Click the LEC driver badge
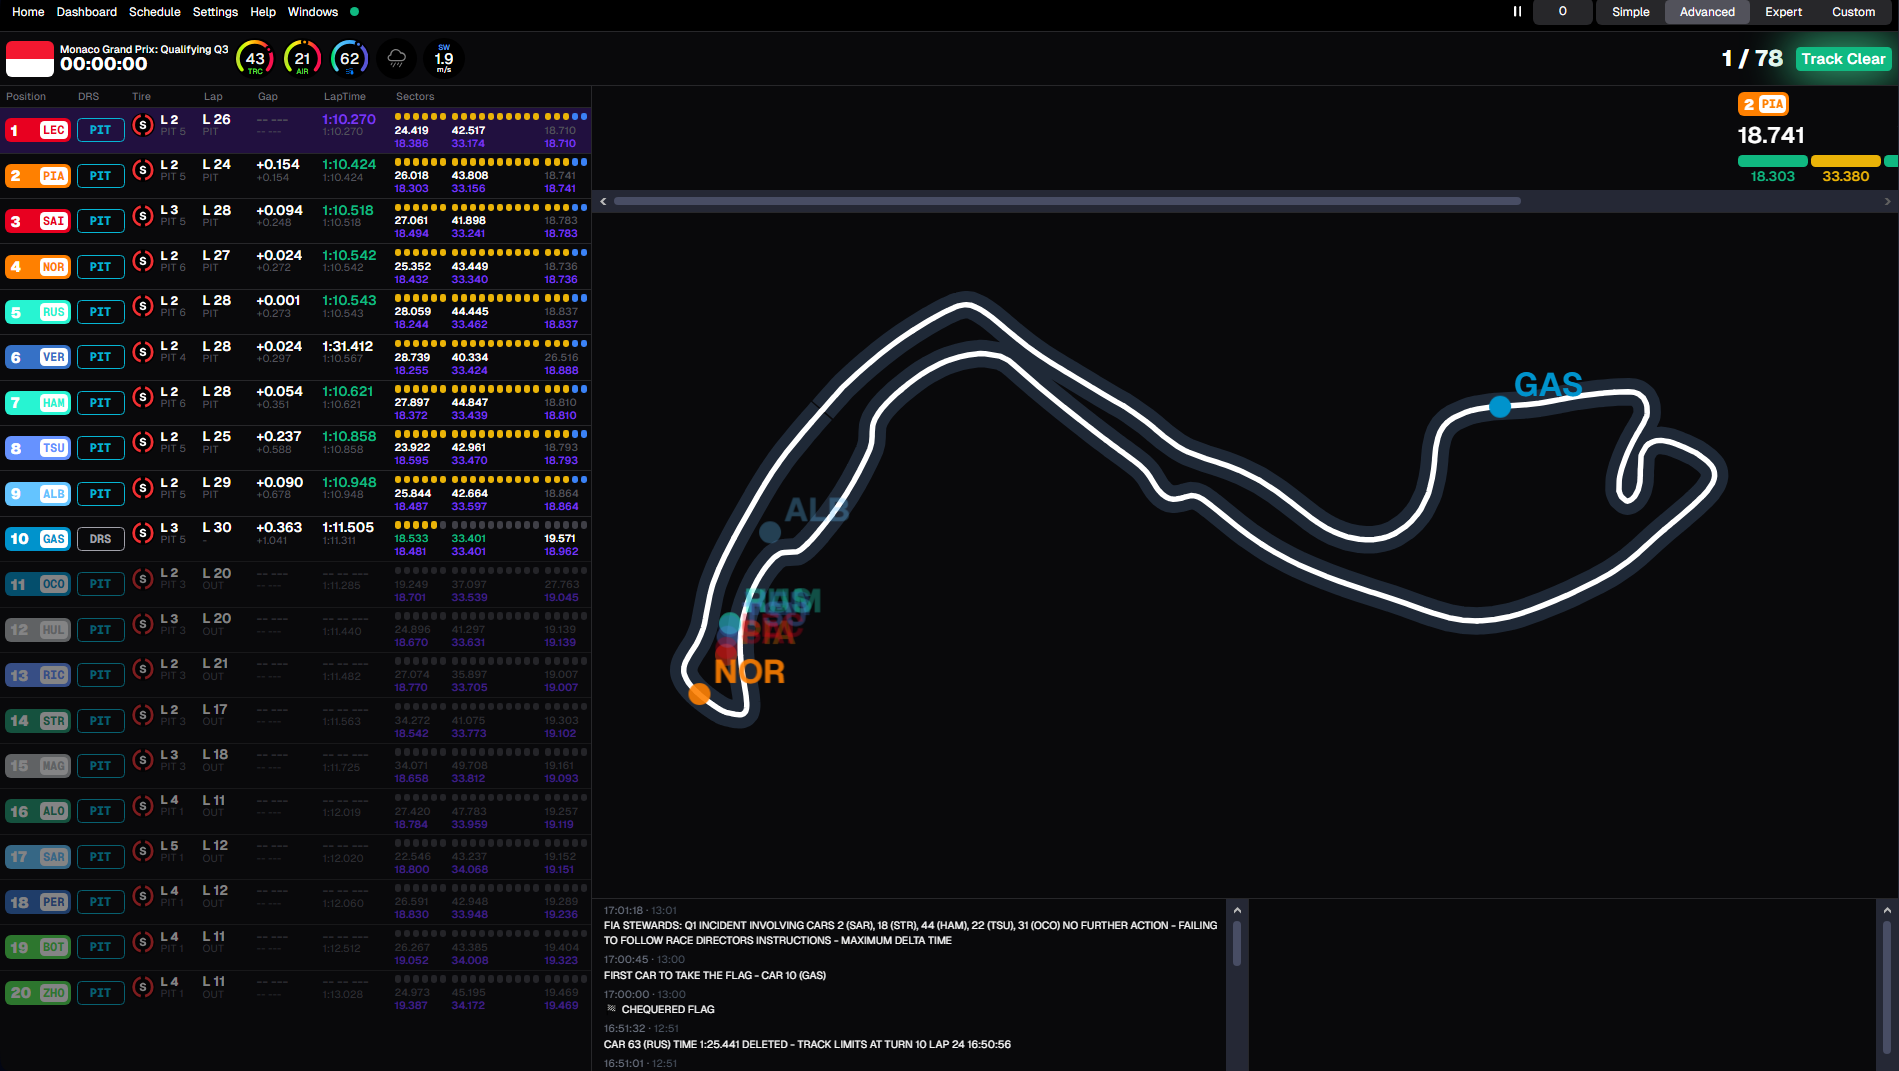 pyautogui.click(x=39, y=130)
